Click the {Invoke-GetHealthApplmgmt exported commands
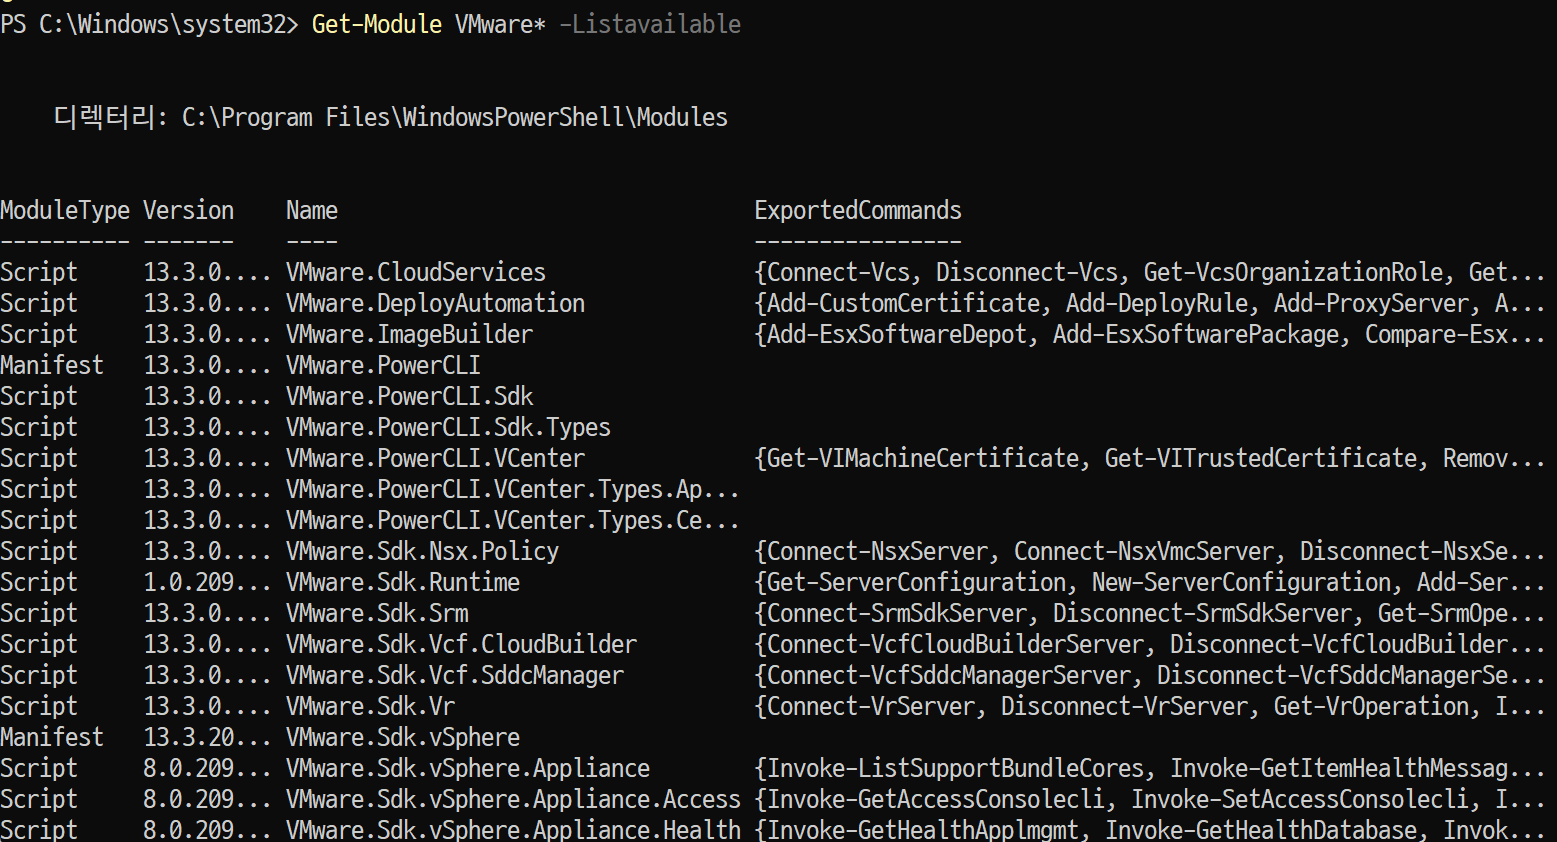Image resolution: width=1557 pixels, height=842 pixels. coord(1150,830)
